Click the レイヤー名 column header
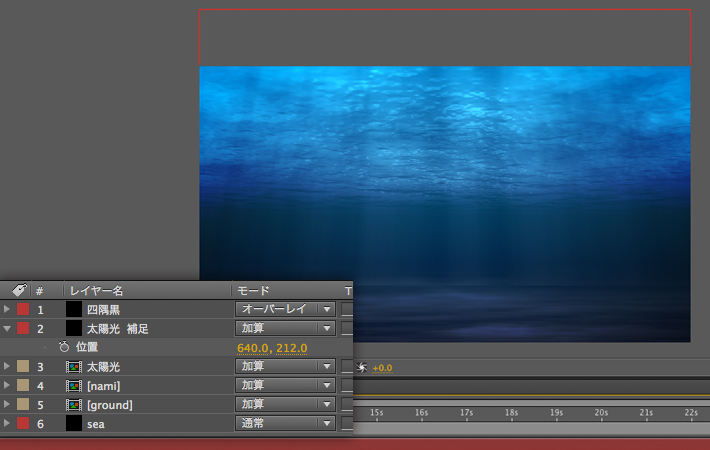 point(95,290)
